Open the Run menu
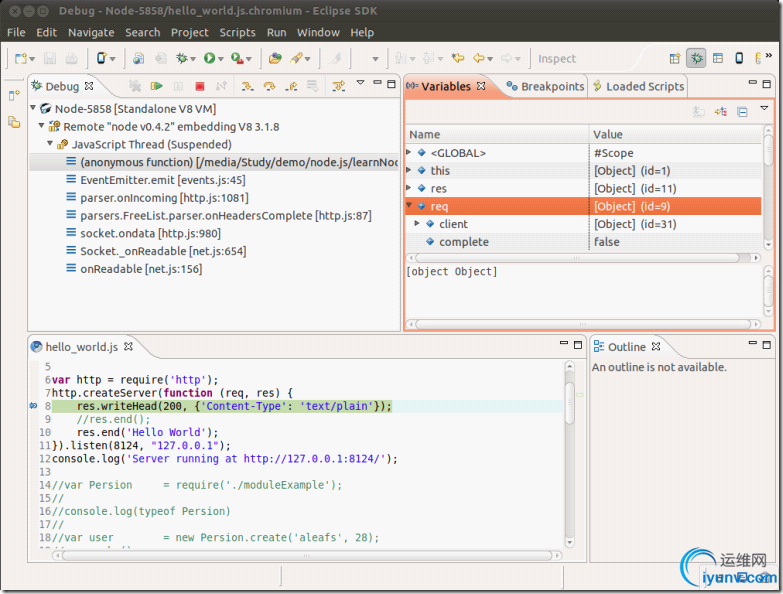 point(276,32)
